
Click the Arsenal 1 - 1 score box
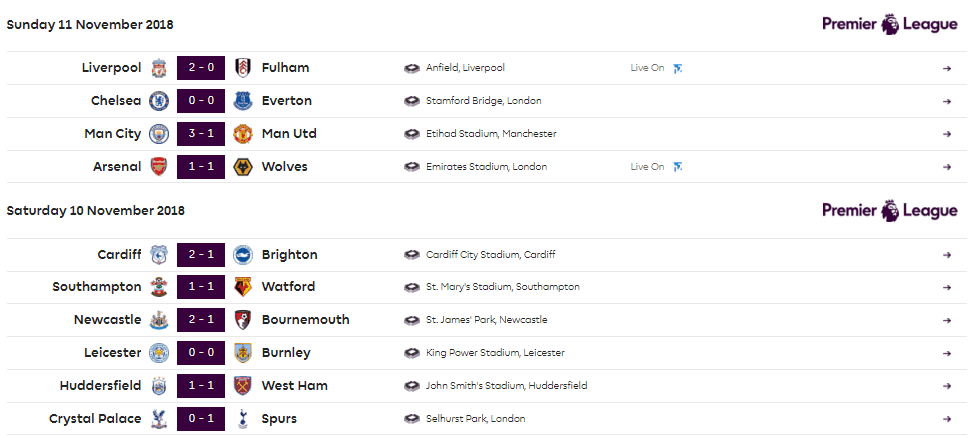(x=201, y=167)
